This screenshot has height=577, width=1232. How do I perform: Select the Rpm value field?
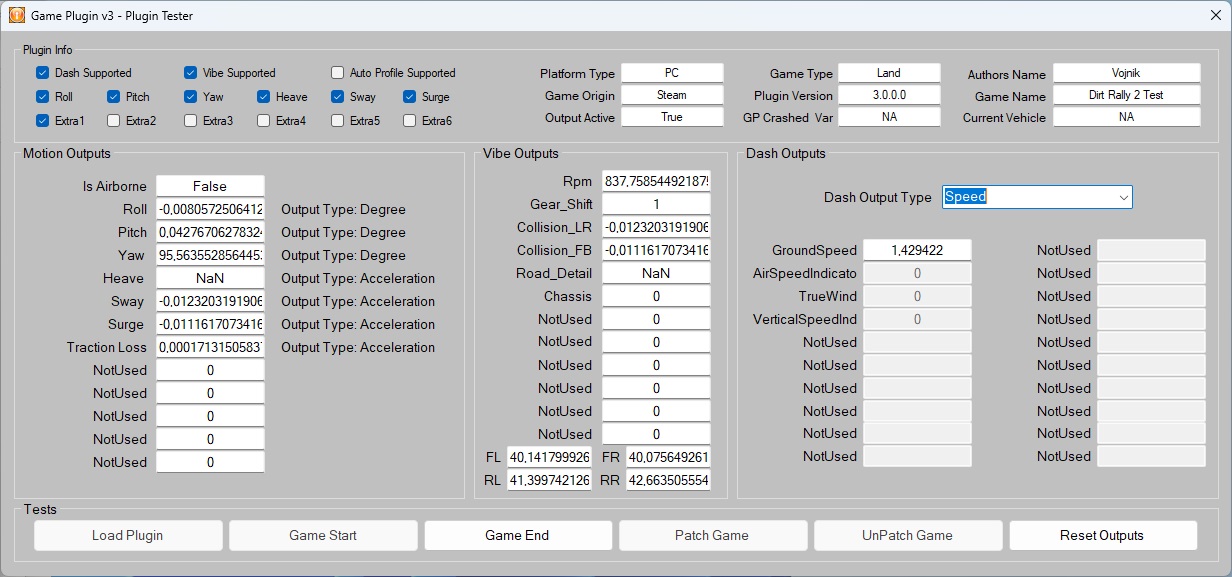pyautogui.click(x=656, y=181)
